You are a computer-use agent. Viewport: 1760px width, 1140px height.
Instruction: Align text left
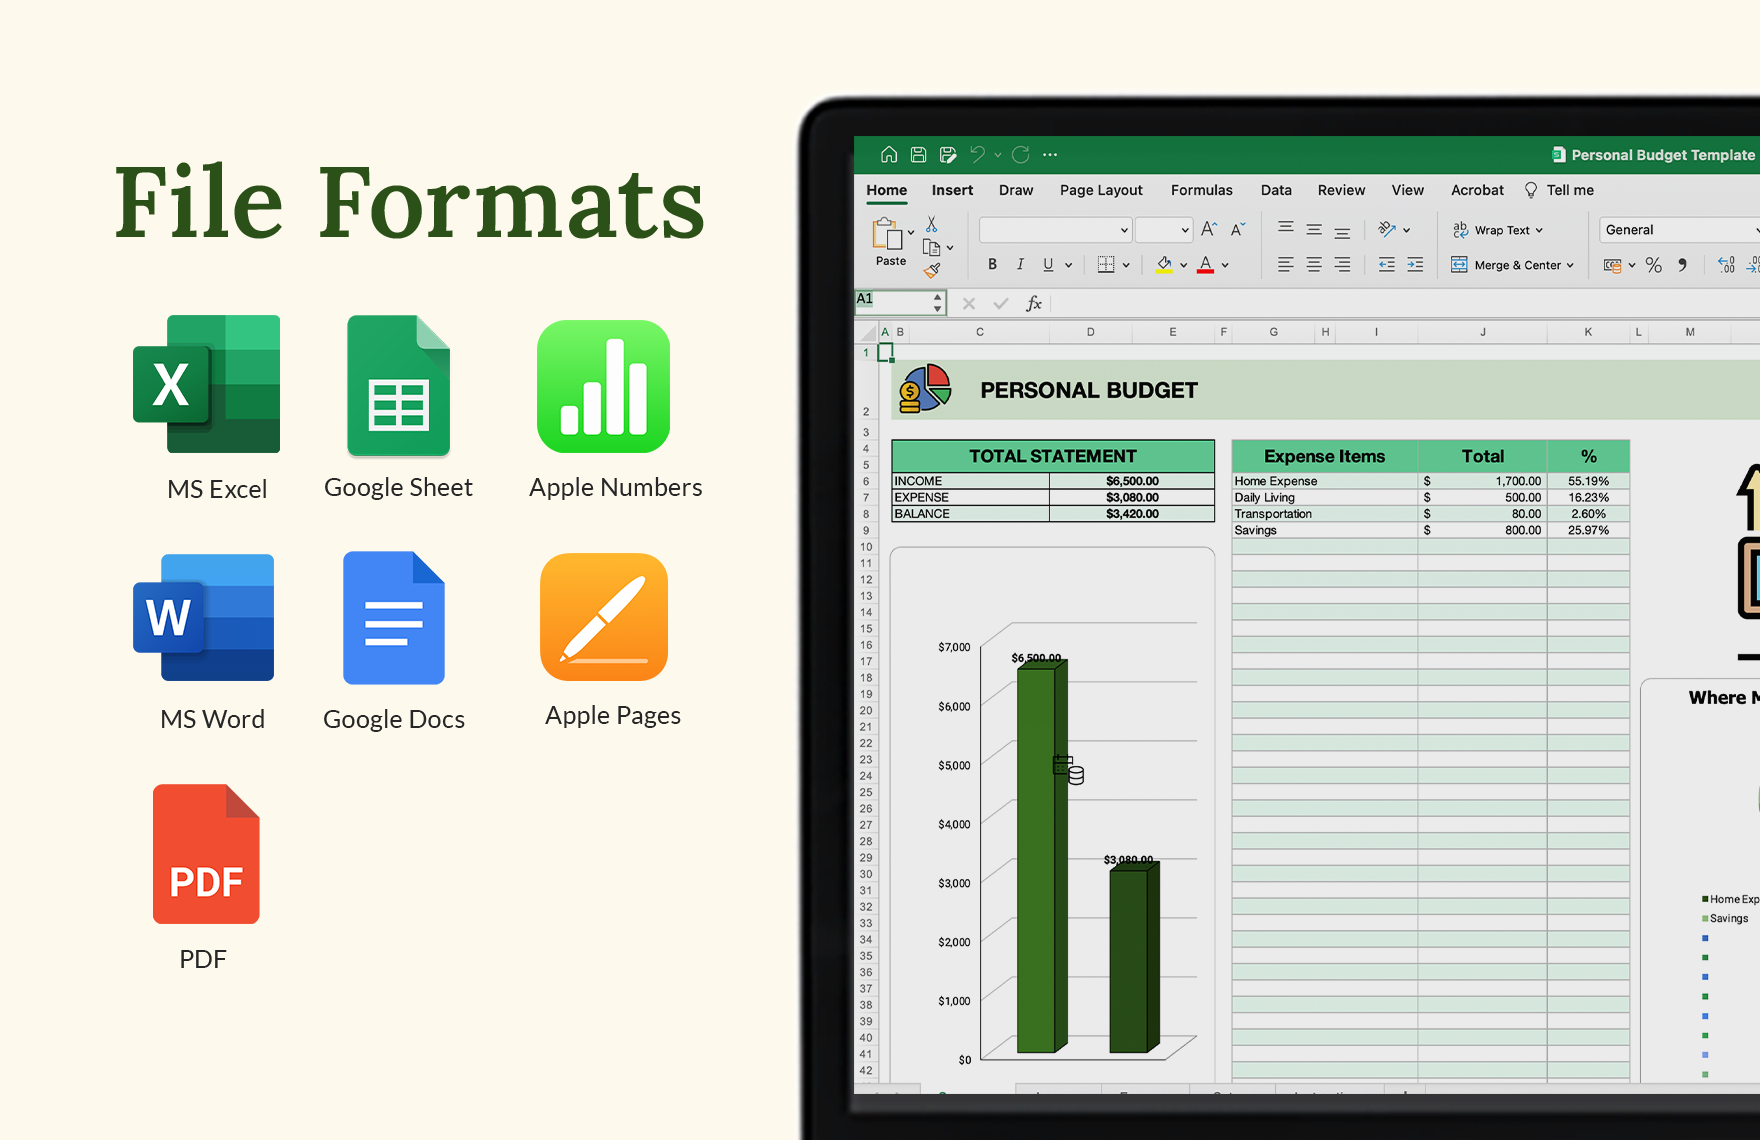pos(1286,265)
